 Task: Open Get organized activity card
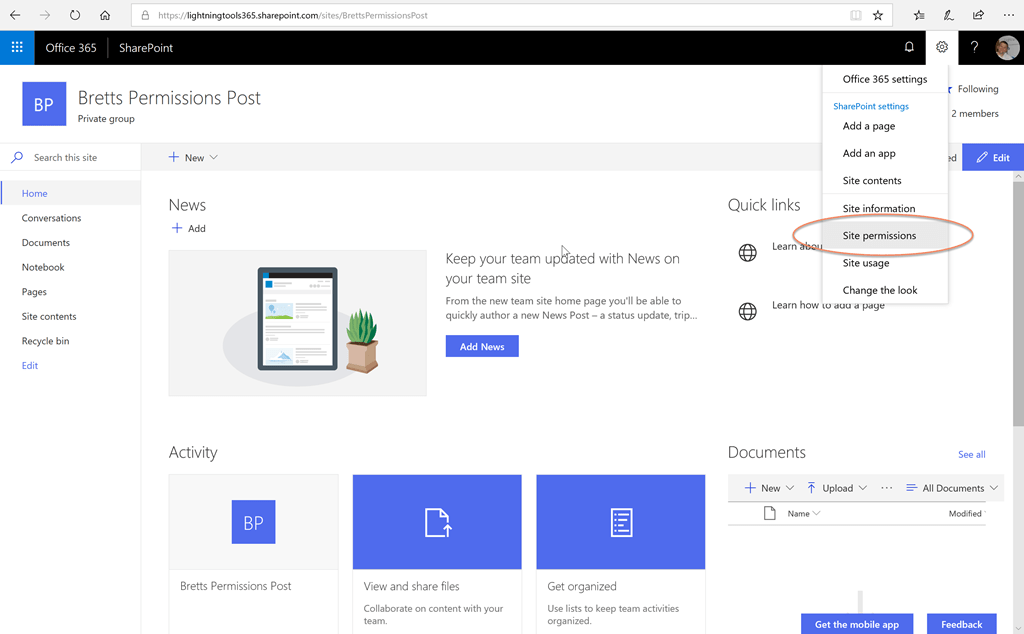620,554
